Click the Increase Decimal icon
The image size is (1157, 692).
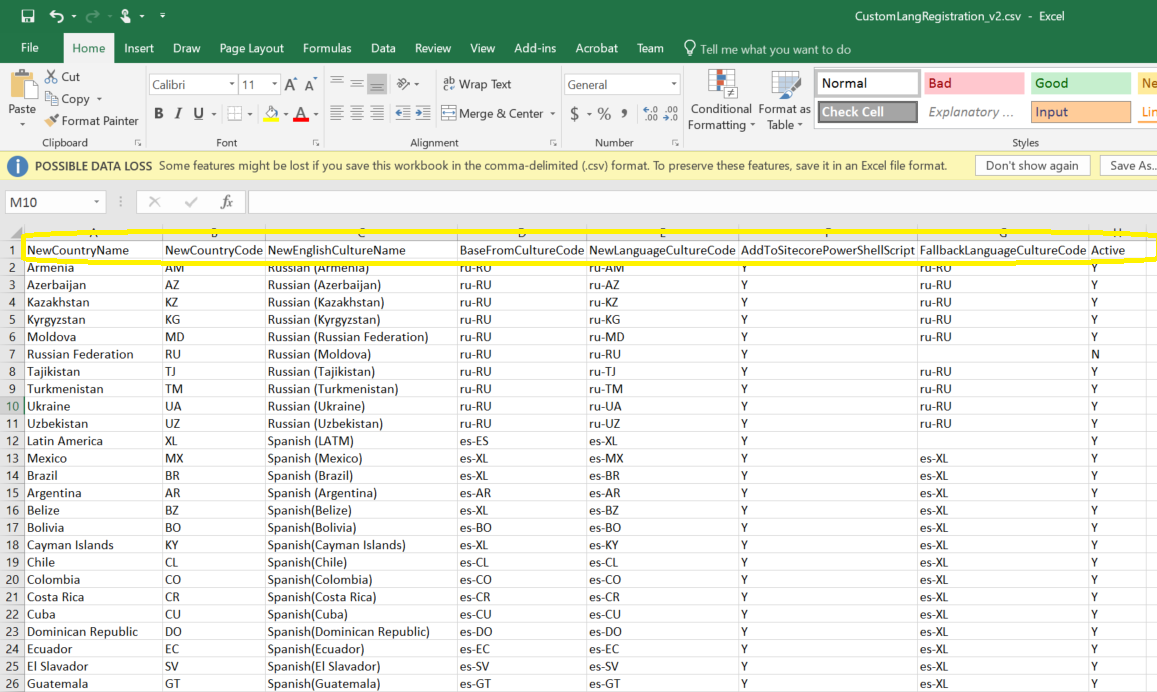[x=650, y=114]
